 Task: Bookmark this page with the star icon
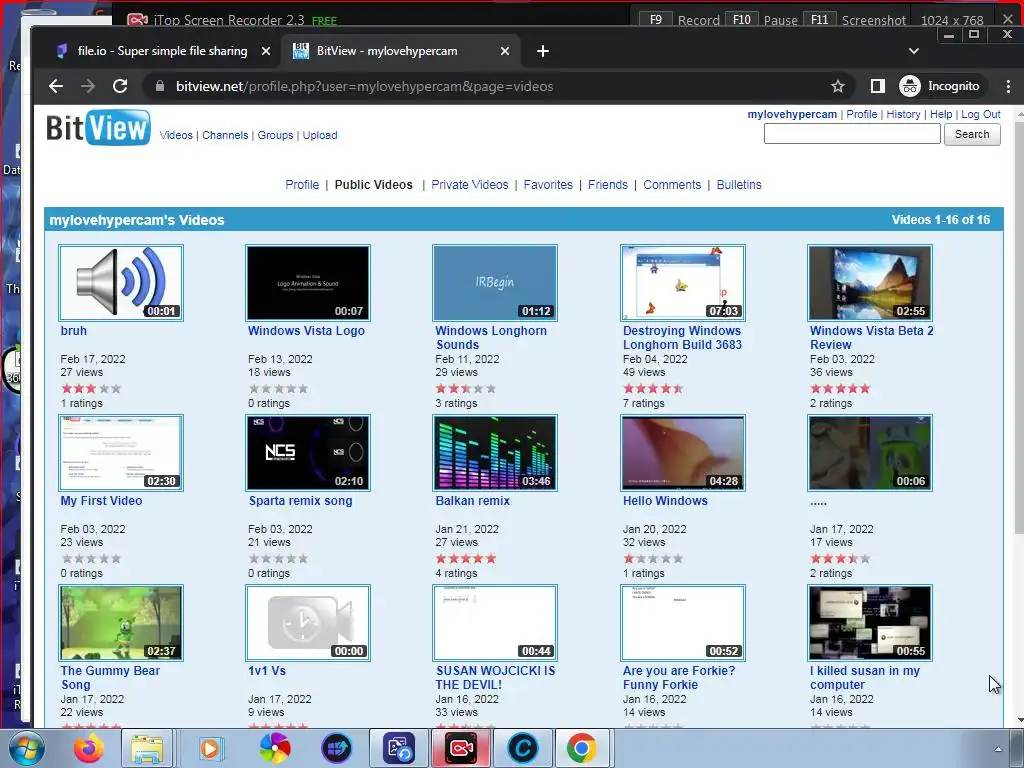(x=838, y=86)
